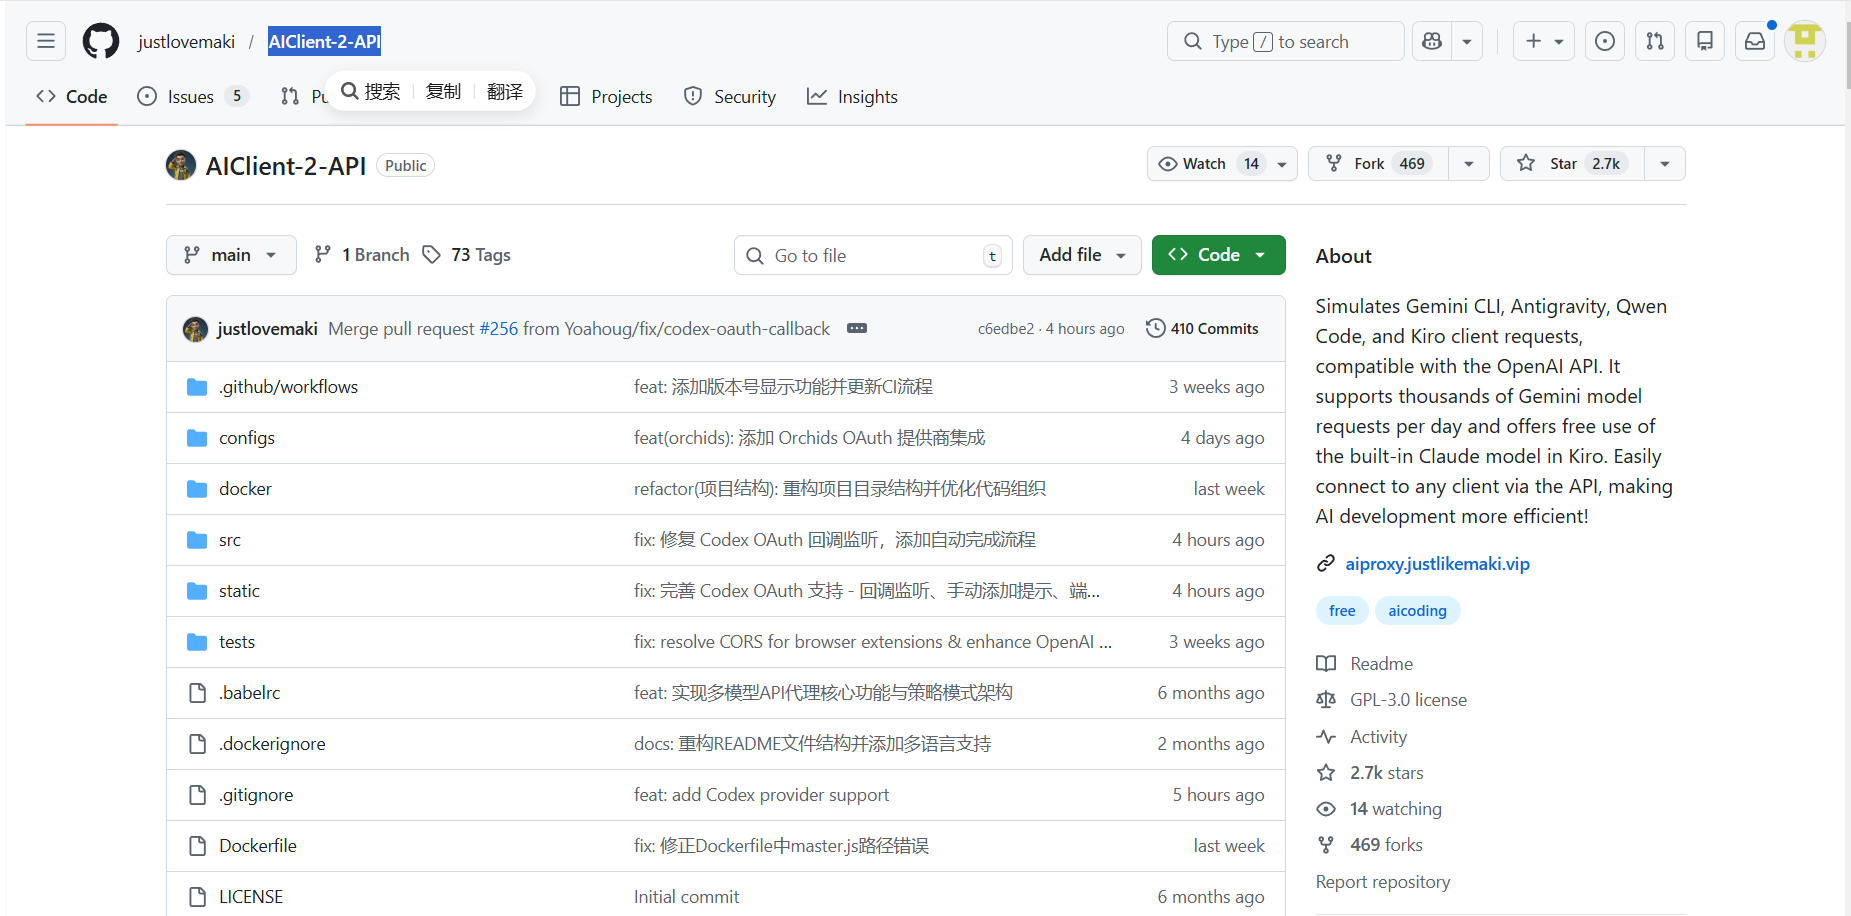The height and width of the screenshot is (916, 1851).
Task: Click the repository owner avatar beside title
Action: 181,165
